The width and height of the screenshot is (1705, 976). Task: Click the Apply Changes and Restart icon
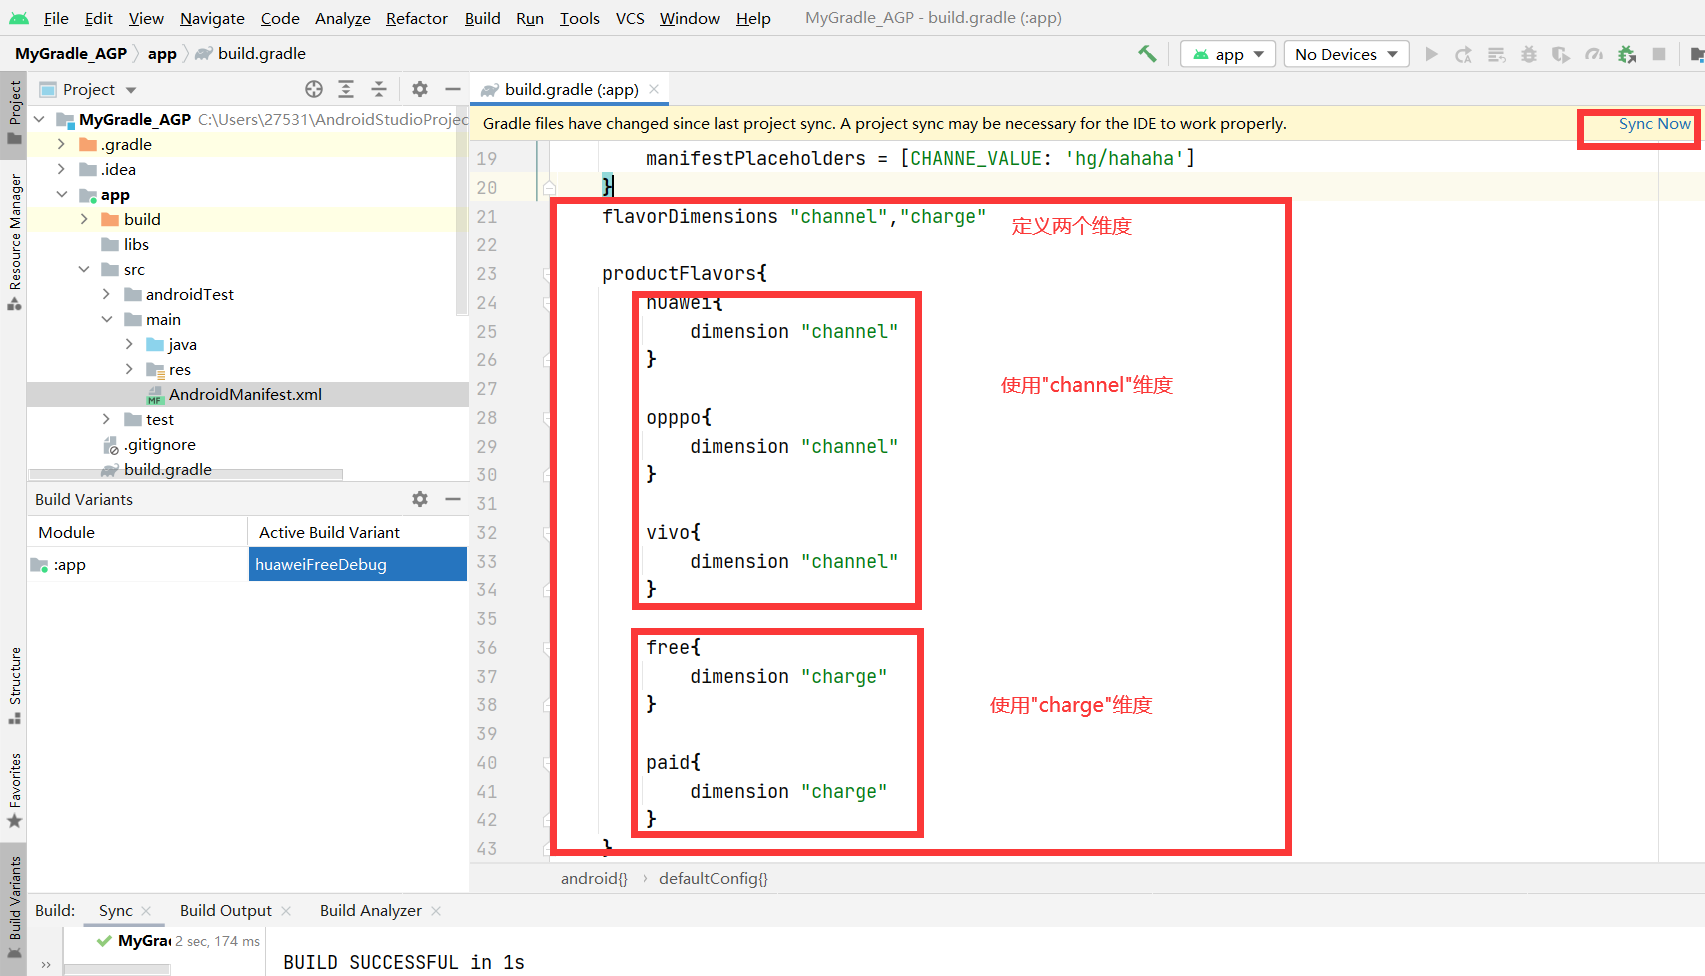[x=1464, y=54]
